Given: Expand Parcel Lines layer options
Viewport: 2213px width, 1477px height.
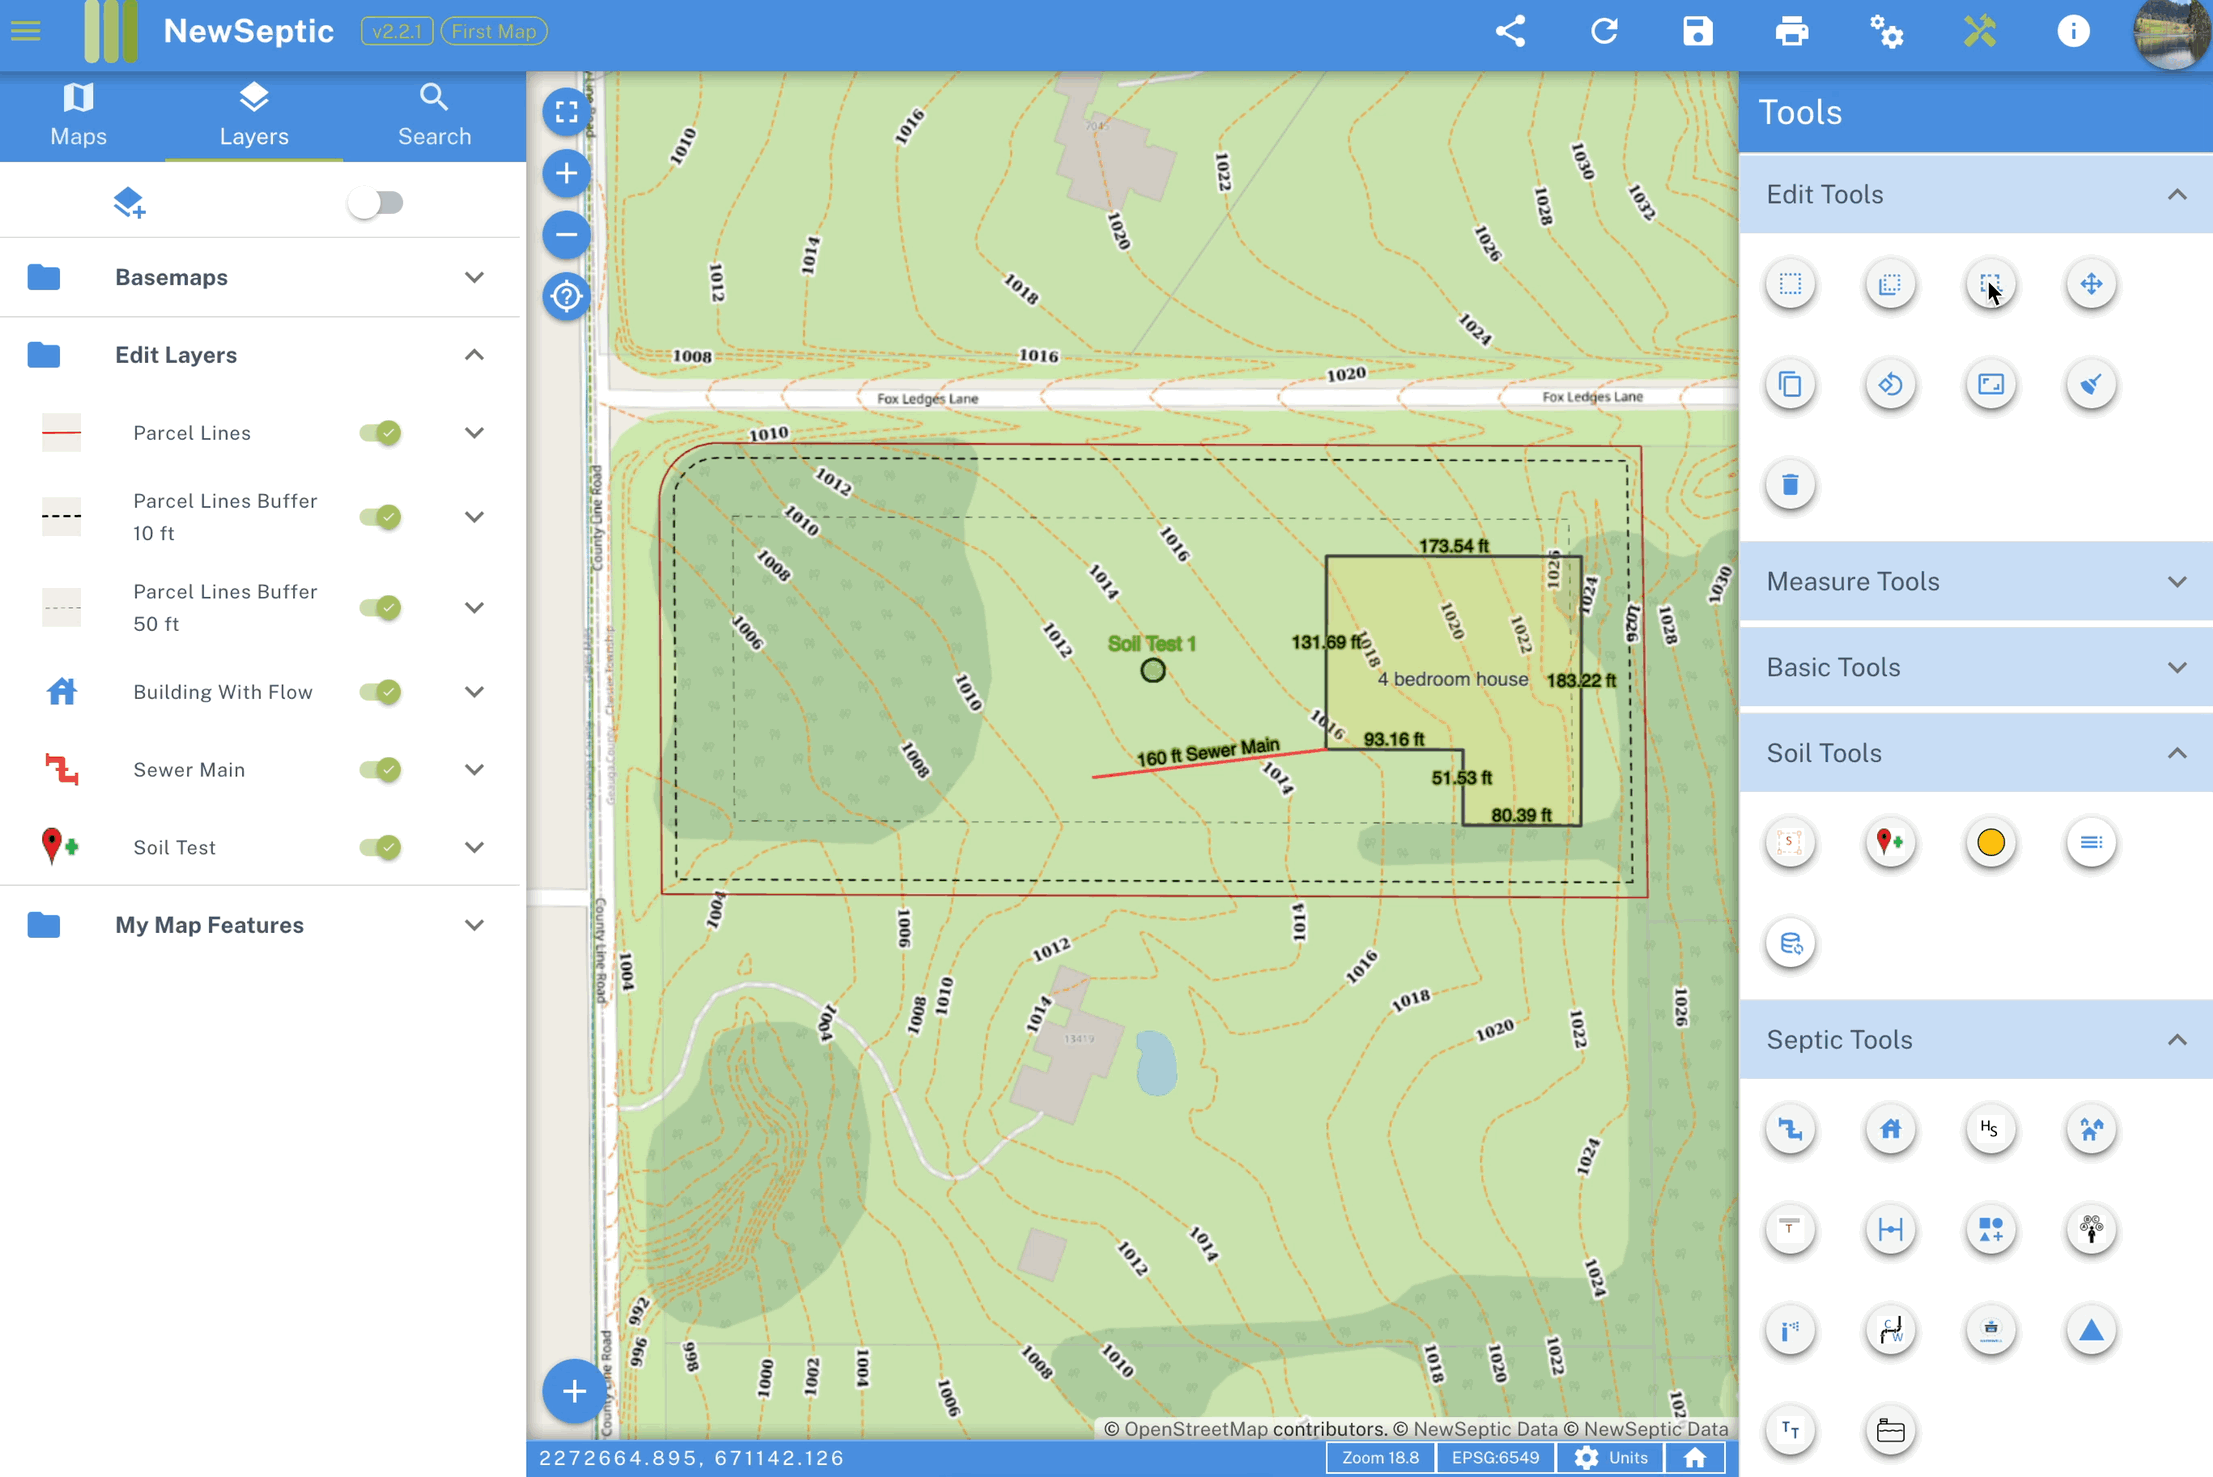Looking at the screenshot, I should pos(474,433).
